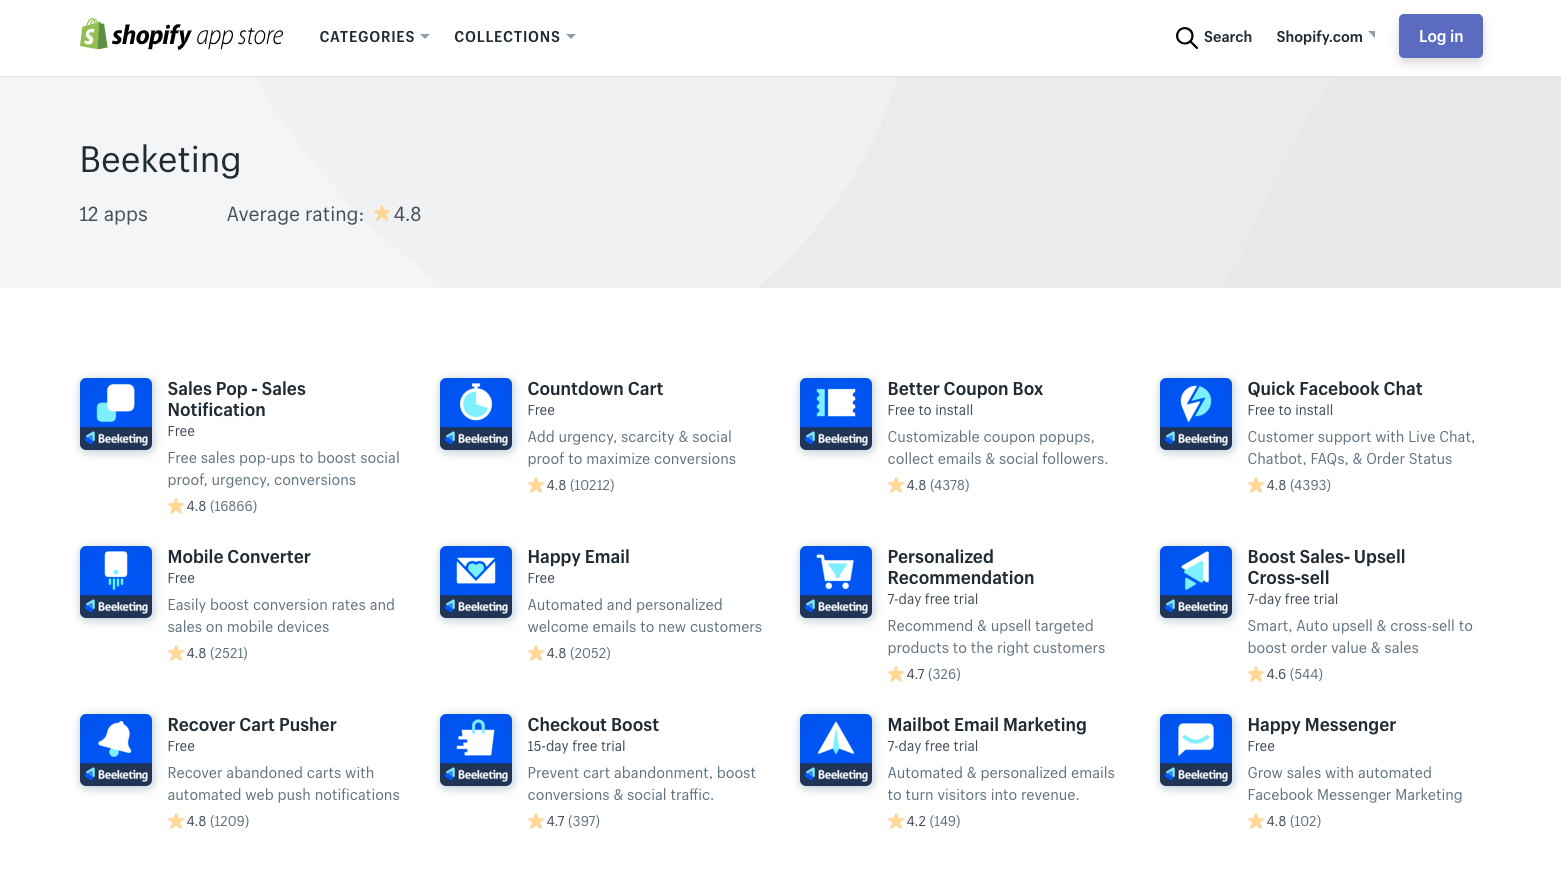
Task: Open the Personalized Recommendation title link
Action: pos(961,567)
